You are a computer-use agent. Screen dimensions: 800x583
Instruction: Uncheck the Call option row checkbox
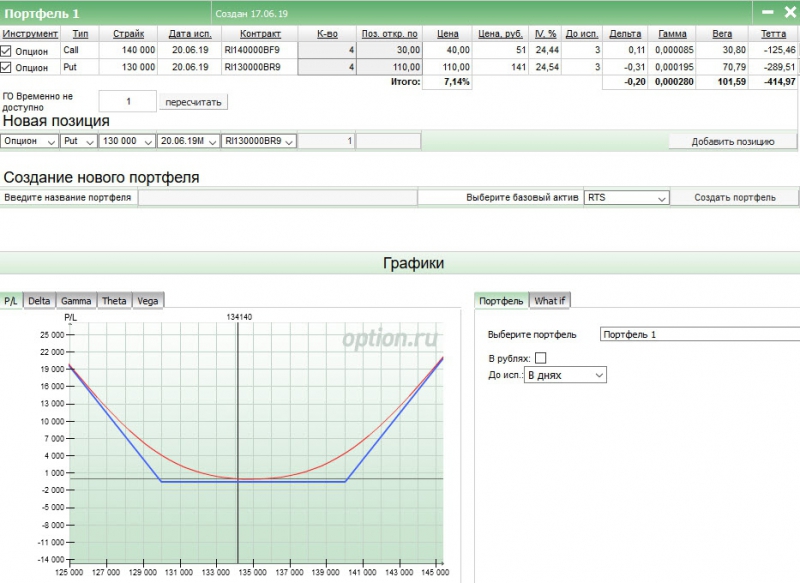7,49
